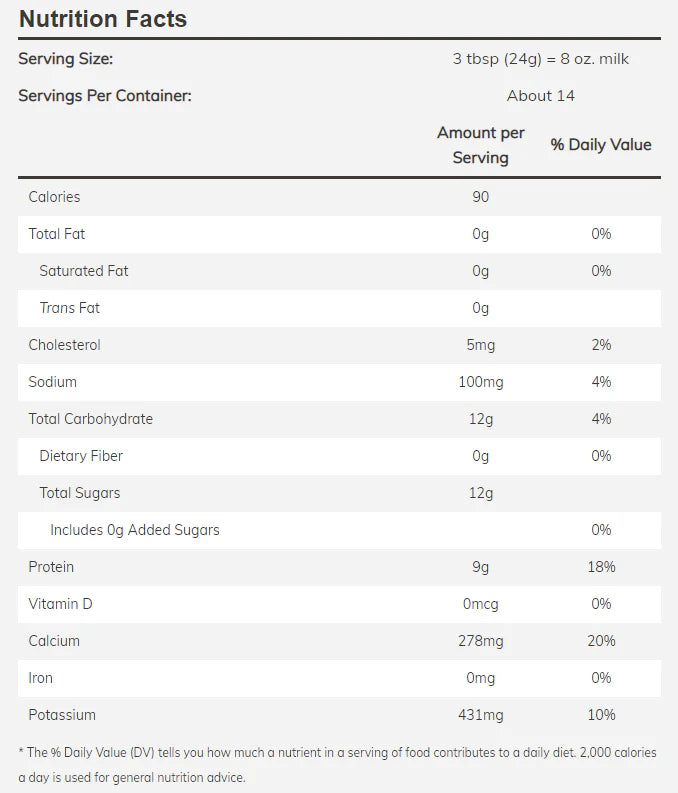Select the Total Fat row label
This screenshot has width=678, height=793.
[x=56, y=234]
